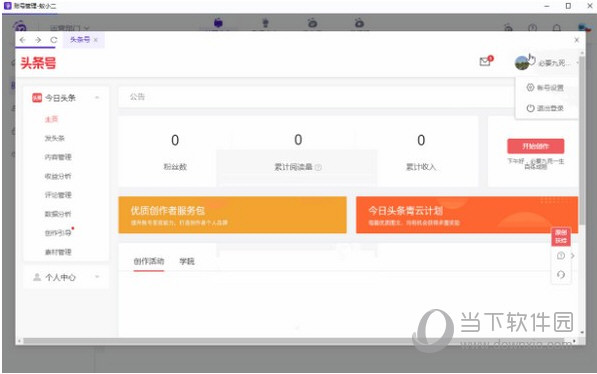597x374 pixels.
Task: Open 数据分析 in the sidebar
Action: 58,214
